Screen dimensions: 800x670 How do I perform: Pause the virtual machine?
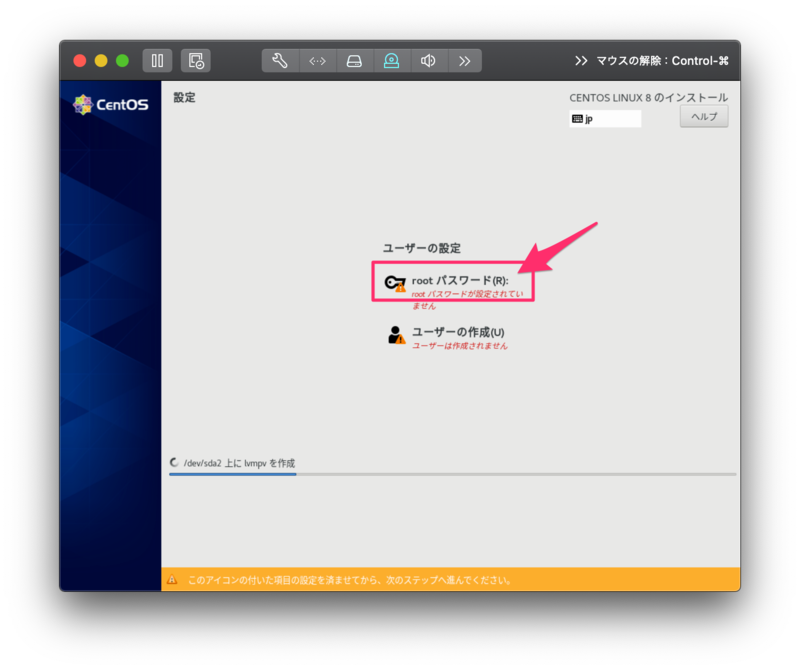pyautogui.click(x=157, y=61)
